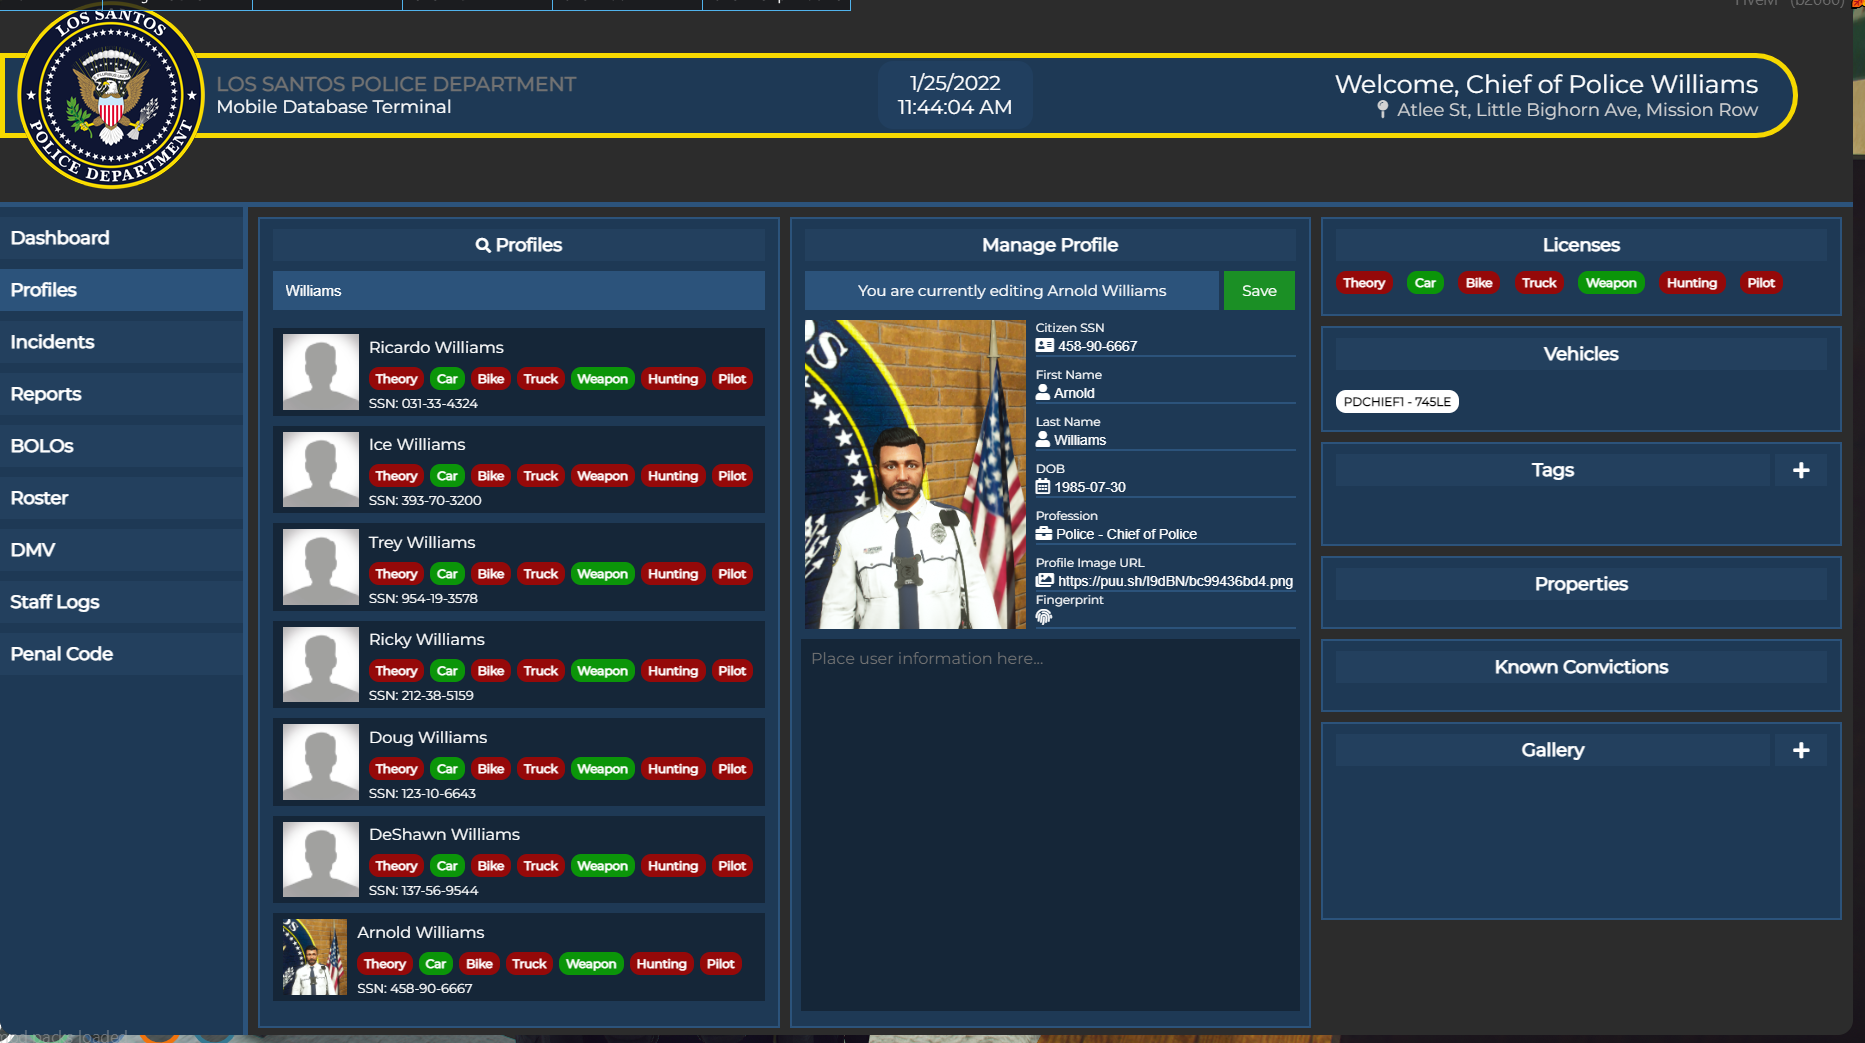Click SSN 031-33-4324 under Ricardo Williams
Screen dimensions: 1865x1043
423,403
